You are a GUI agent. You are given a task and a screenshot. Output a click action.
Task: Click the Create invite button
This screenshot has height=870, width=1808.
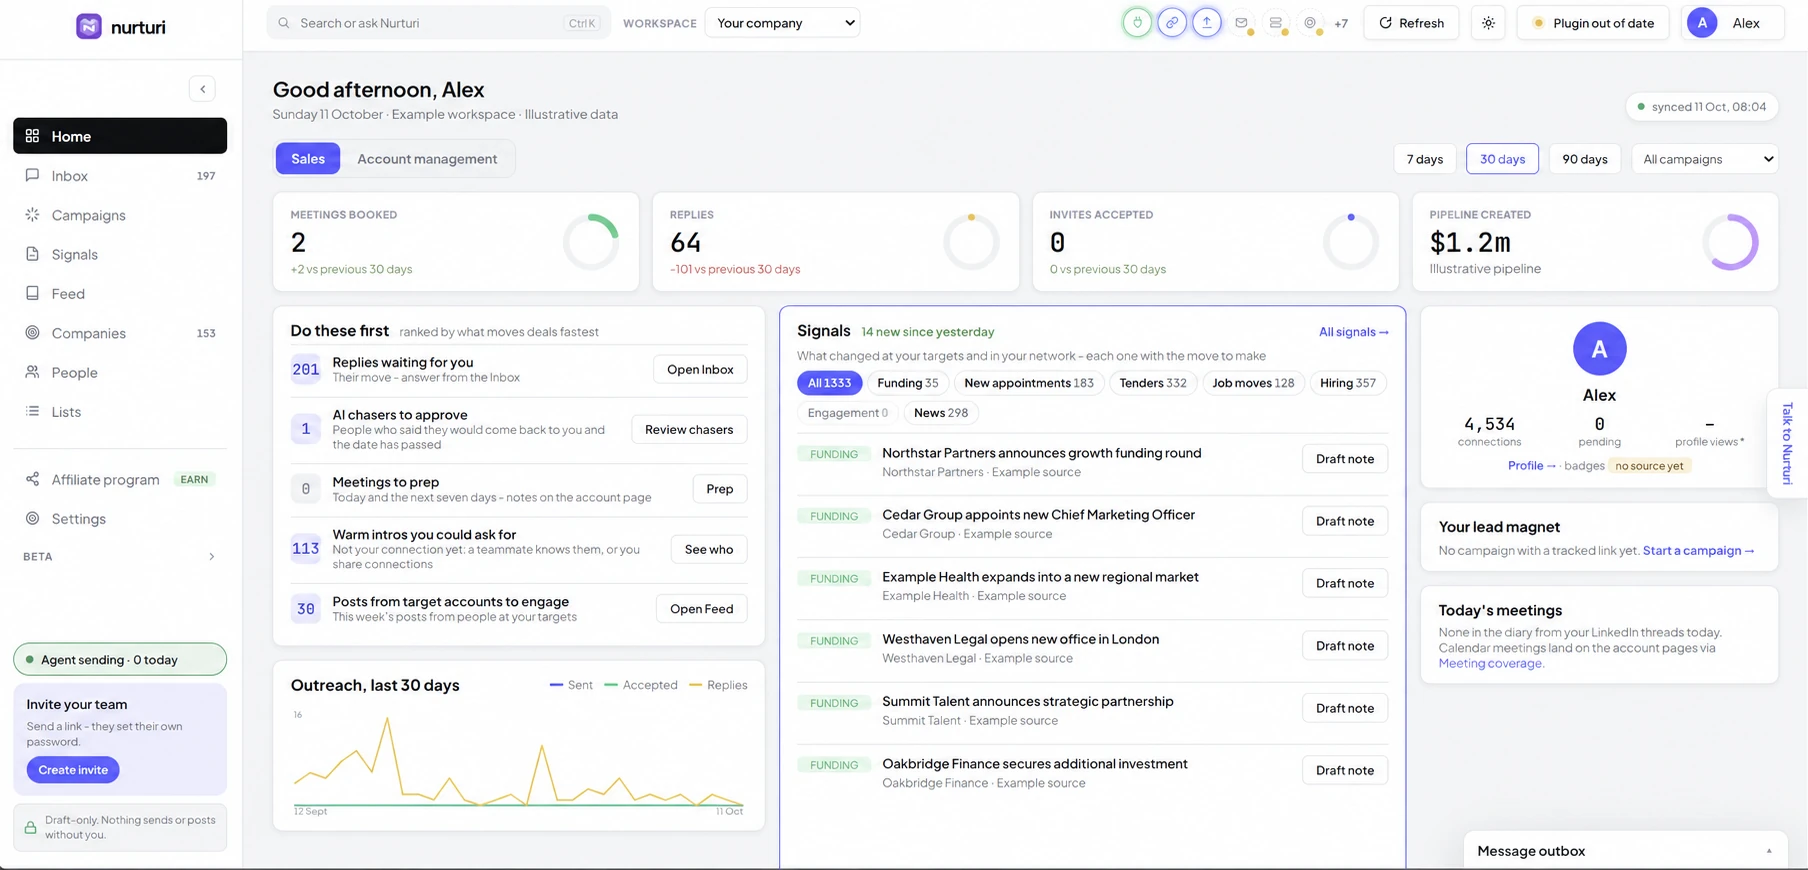click(73, 770)
